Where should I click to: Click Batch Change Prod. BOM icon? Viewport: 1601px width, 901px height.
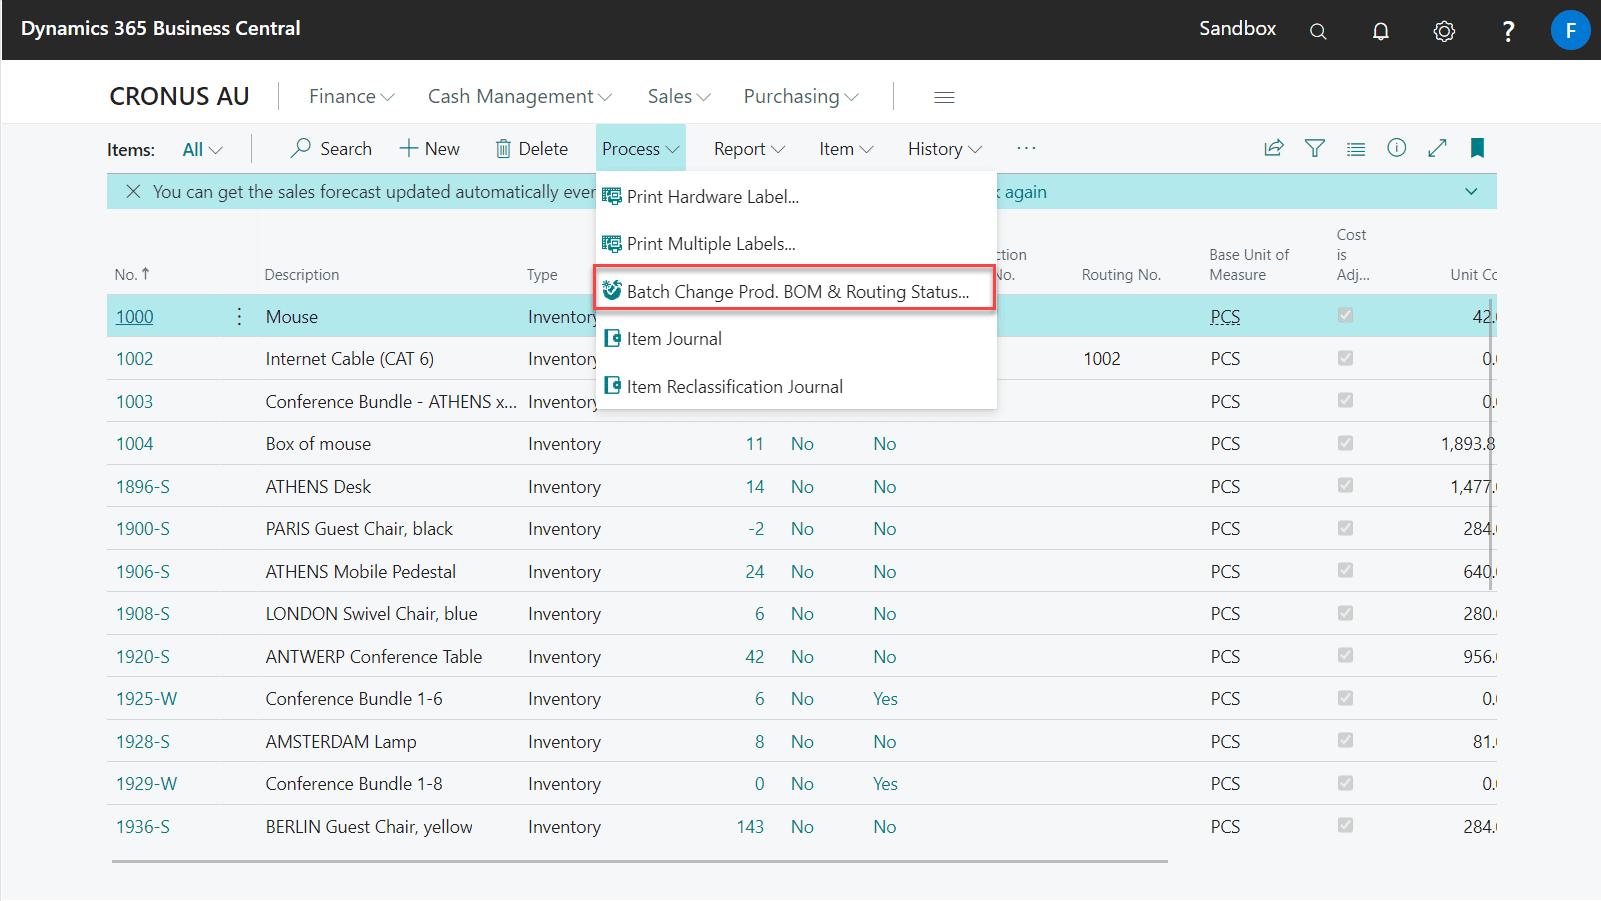[x=612, y=291]
